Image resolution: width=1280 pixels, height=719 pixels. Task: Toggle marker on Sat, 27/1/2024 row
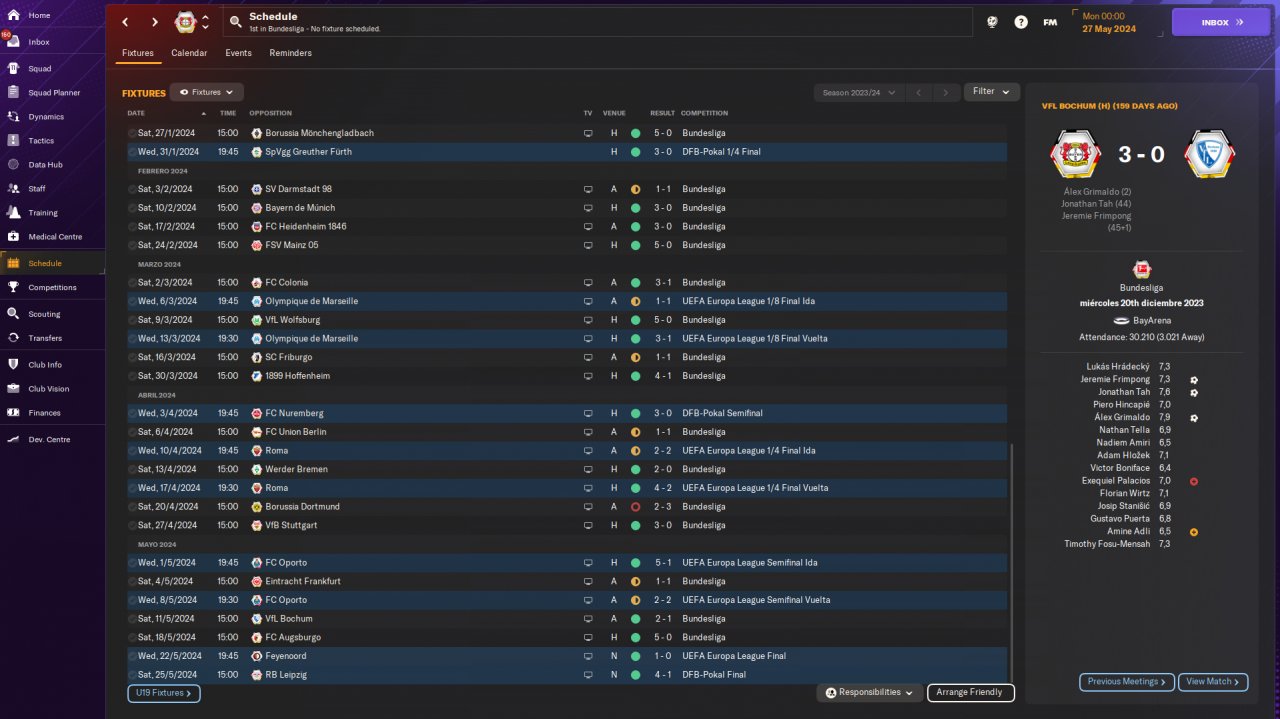132,133
